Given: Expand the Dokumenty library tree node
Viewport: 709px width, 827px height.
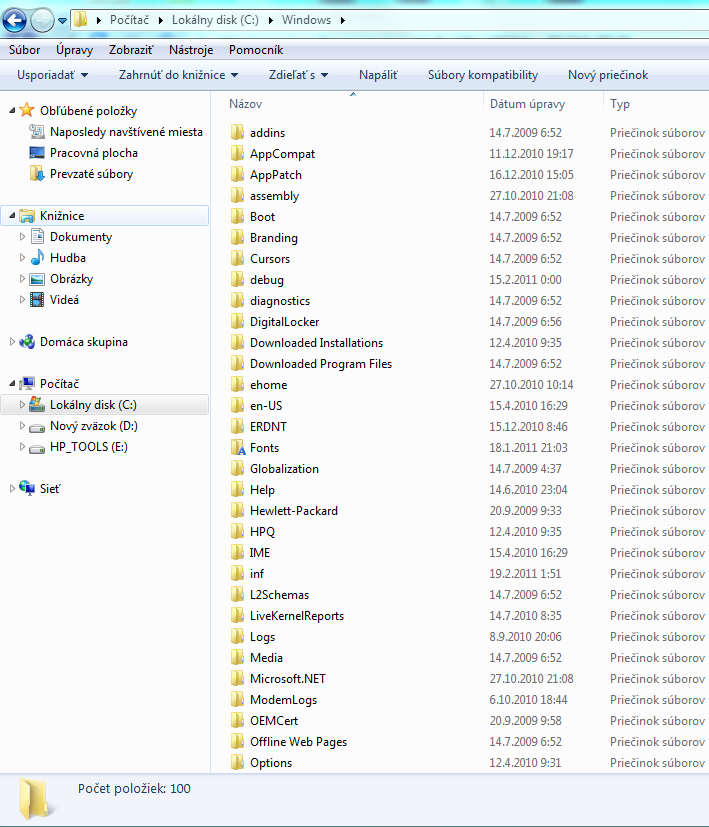Looking at the screenshot, I should pyautogui.click(x=23, y=237).
